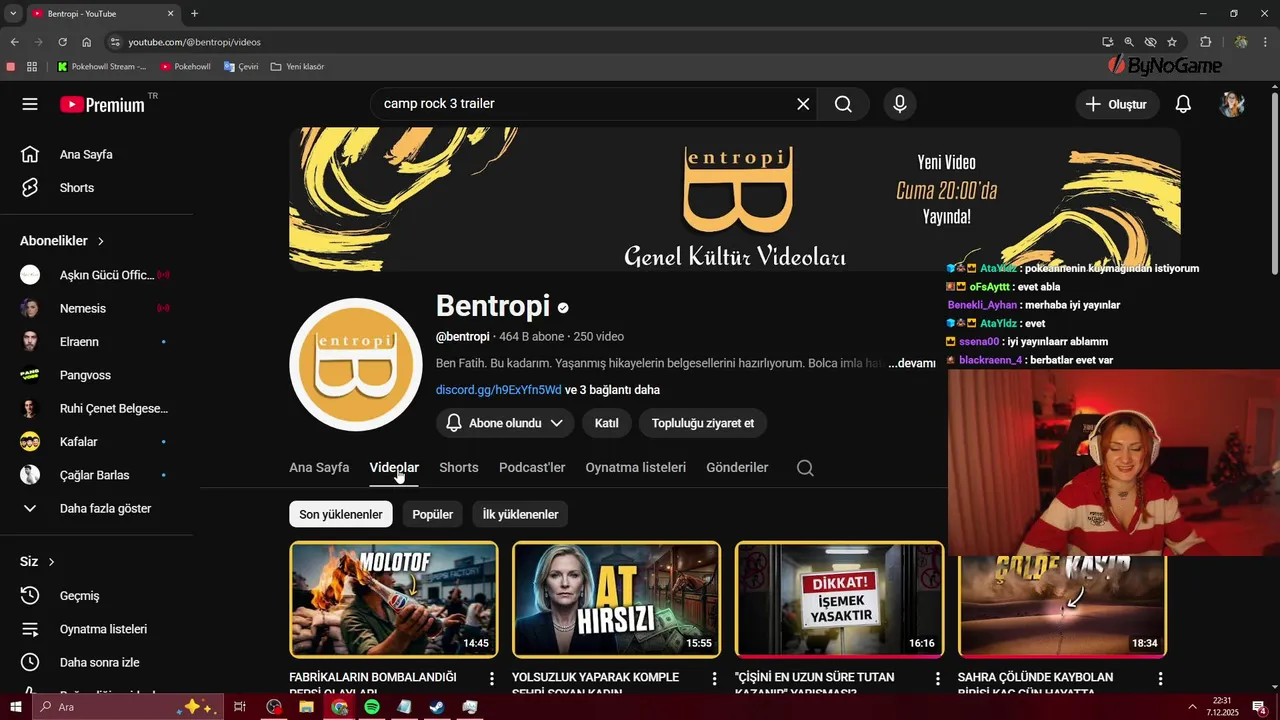Open the AT HIRSIZI video thumbnail
1280x720 pixels.
616,599
